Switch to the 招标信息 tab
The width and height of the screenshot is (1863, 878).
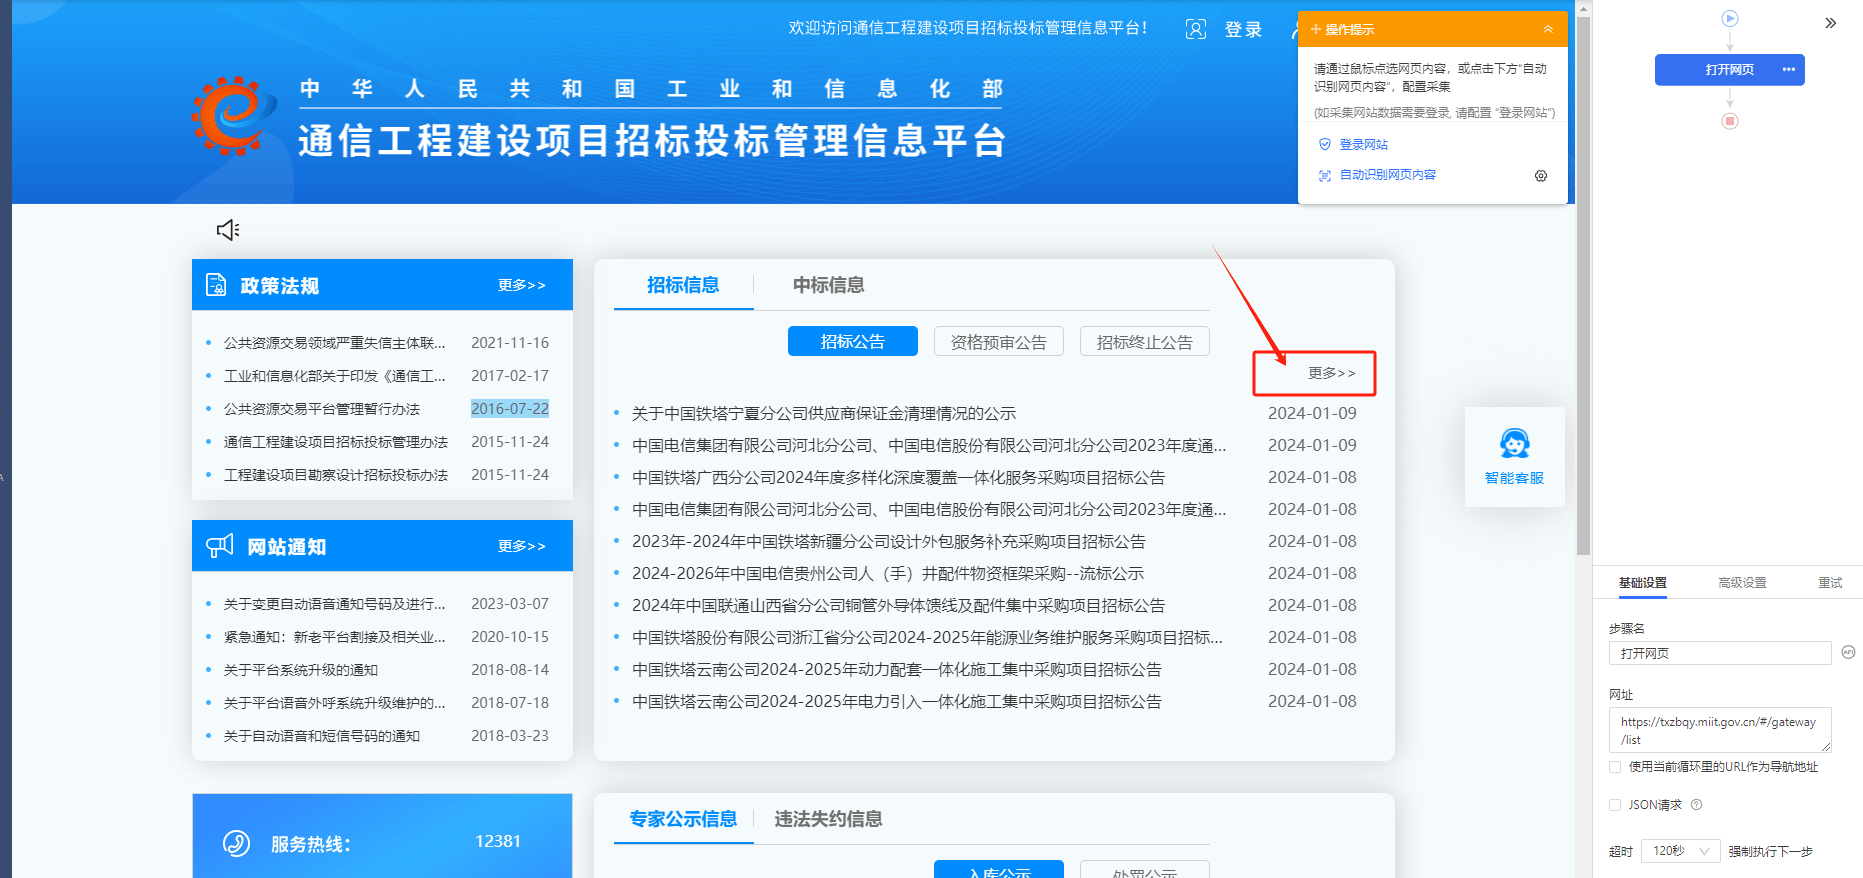(683, 285)
